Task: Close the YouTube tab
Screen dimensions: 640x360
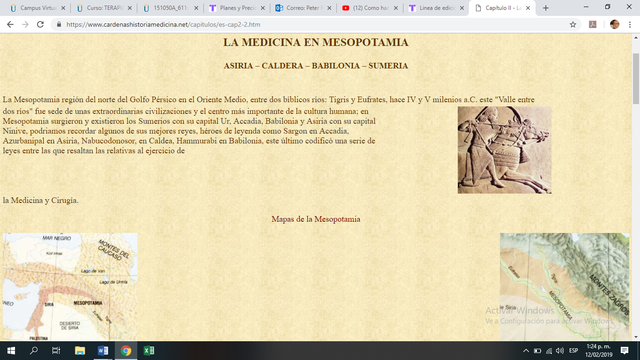Action: (396, 8)
